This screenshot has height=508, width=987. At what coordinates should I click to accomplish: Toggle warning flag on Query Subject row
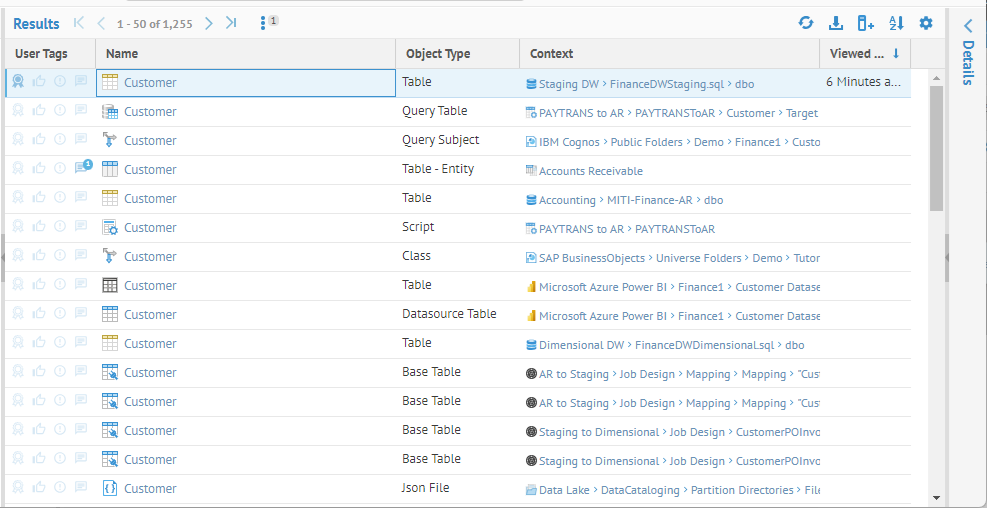(60, 140)
